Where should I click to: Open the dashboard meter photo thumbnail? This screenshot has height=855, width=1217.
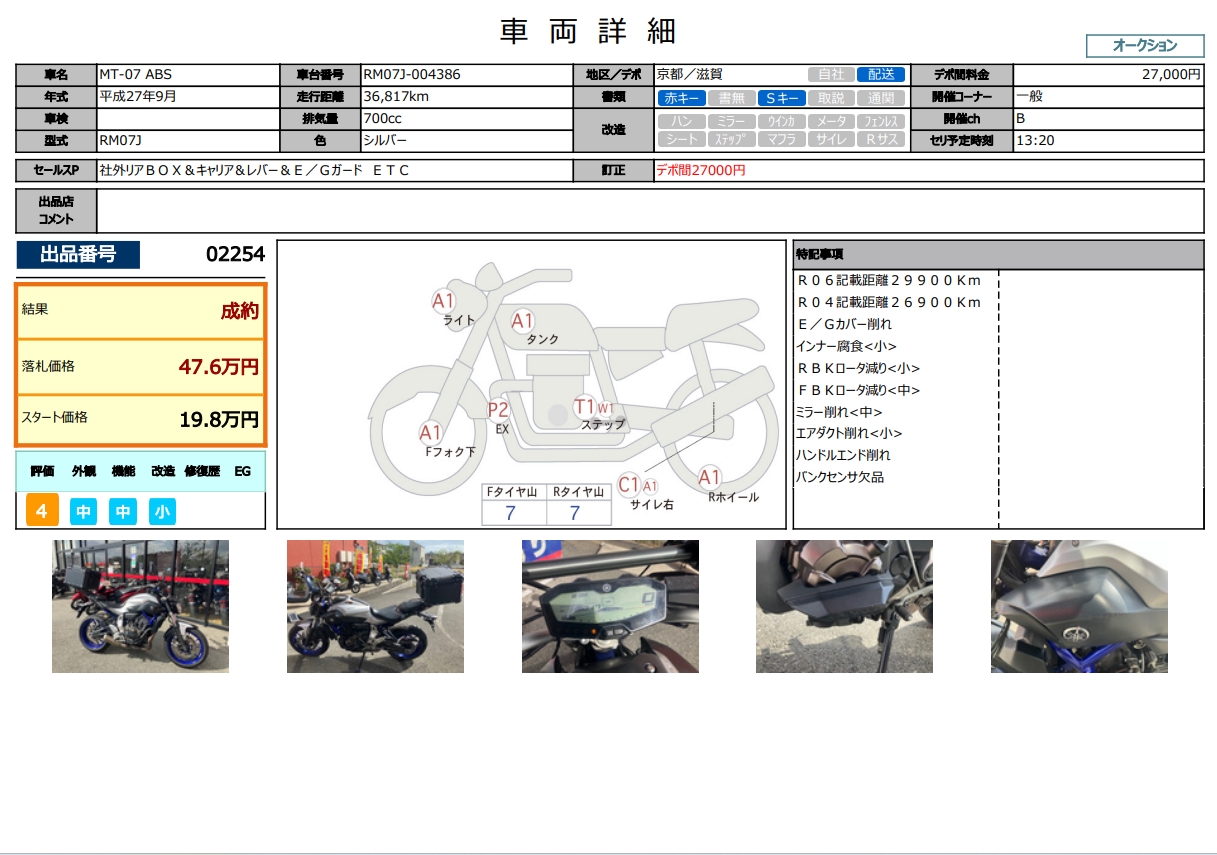point(610,606)
